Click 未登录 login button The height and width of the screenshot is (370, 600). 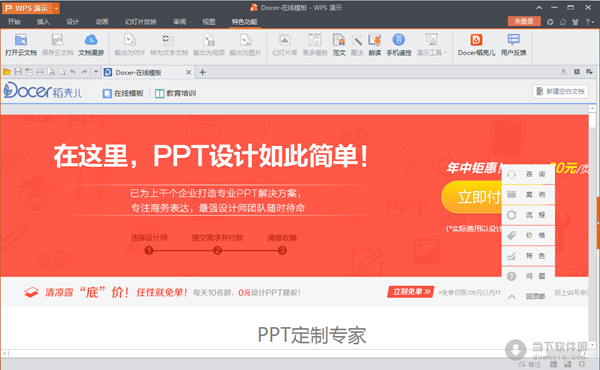(524, 21)
